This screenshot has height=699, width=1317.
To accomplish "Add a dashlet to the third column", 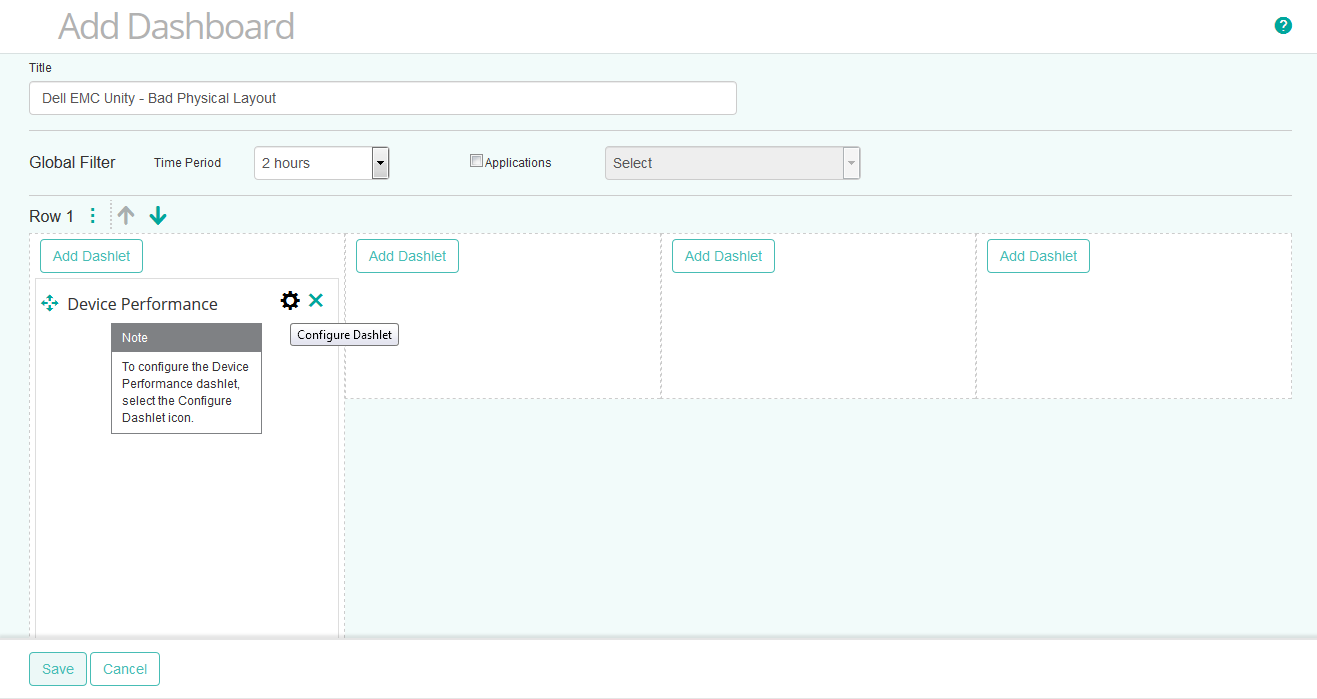I will pyautogui.click(x=723, y=256).
